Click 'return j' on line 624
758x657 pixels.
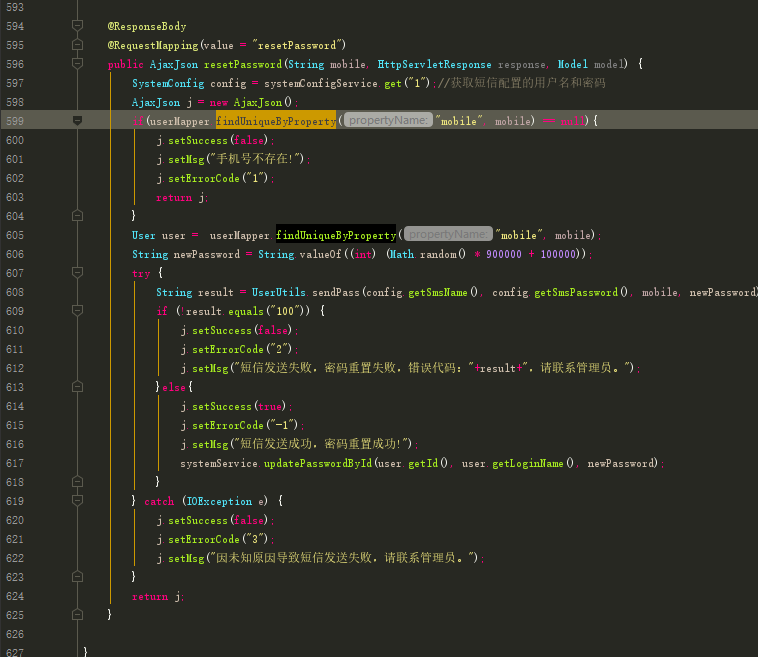(x=156, y=597)
